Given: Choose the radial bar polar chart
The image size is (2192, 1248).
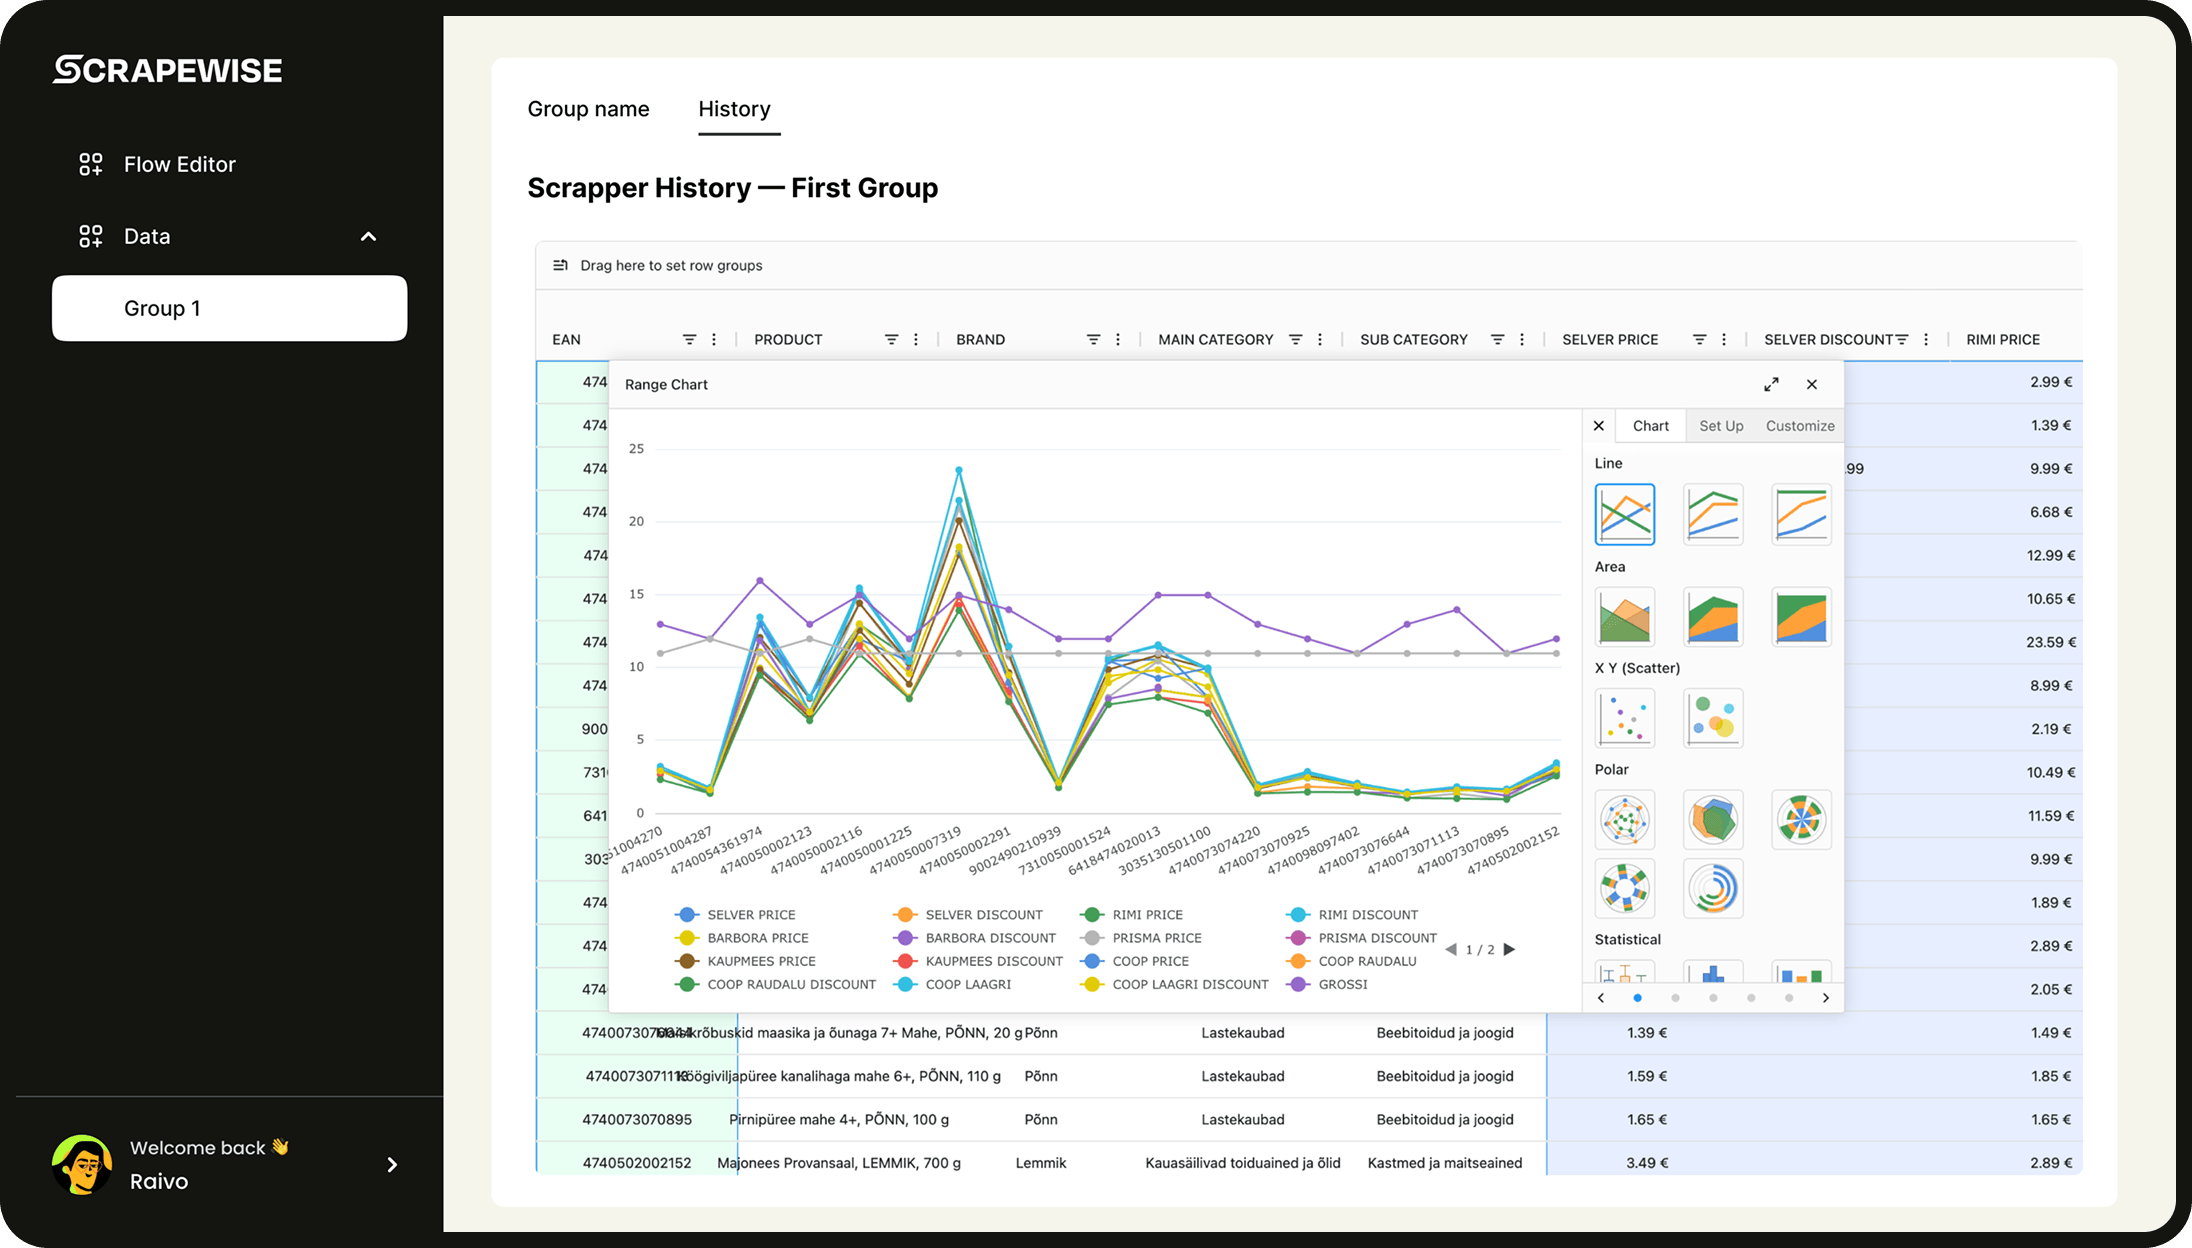Looking at the screenshot, I should (x=1712, y=888).
